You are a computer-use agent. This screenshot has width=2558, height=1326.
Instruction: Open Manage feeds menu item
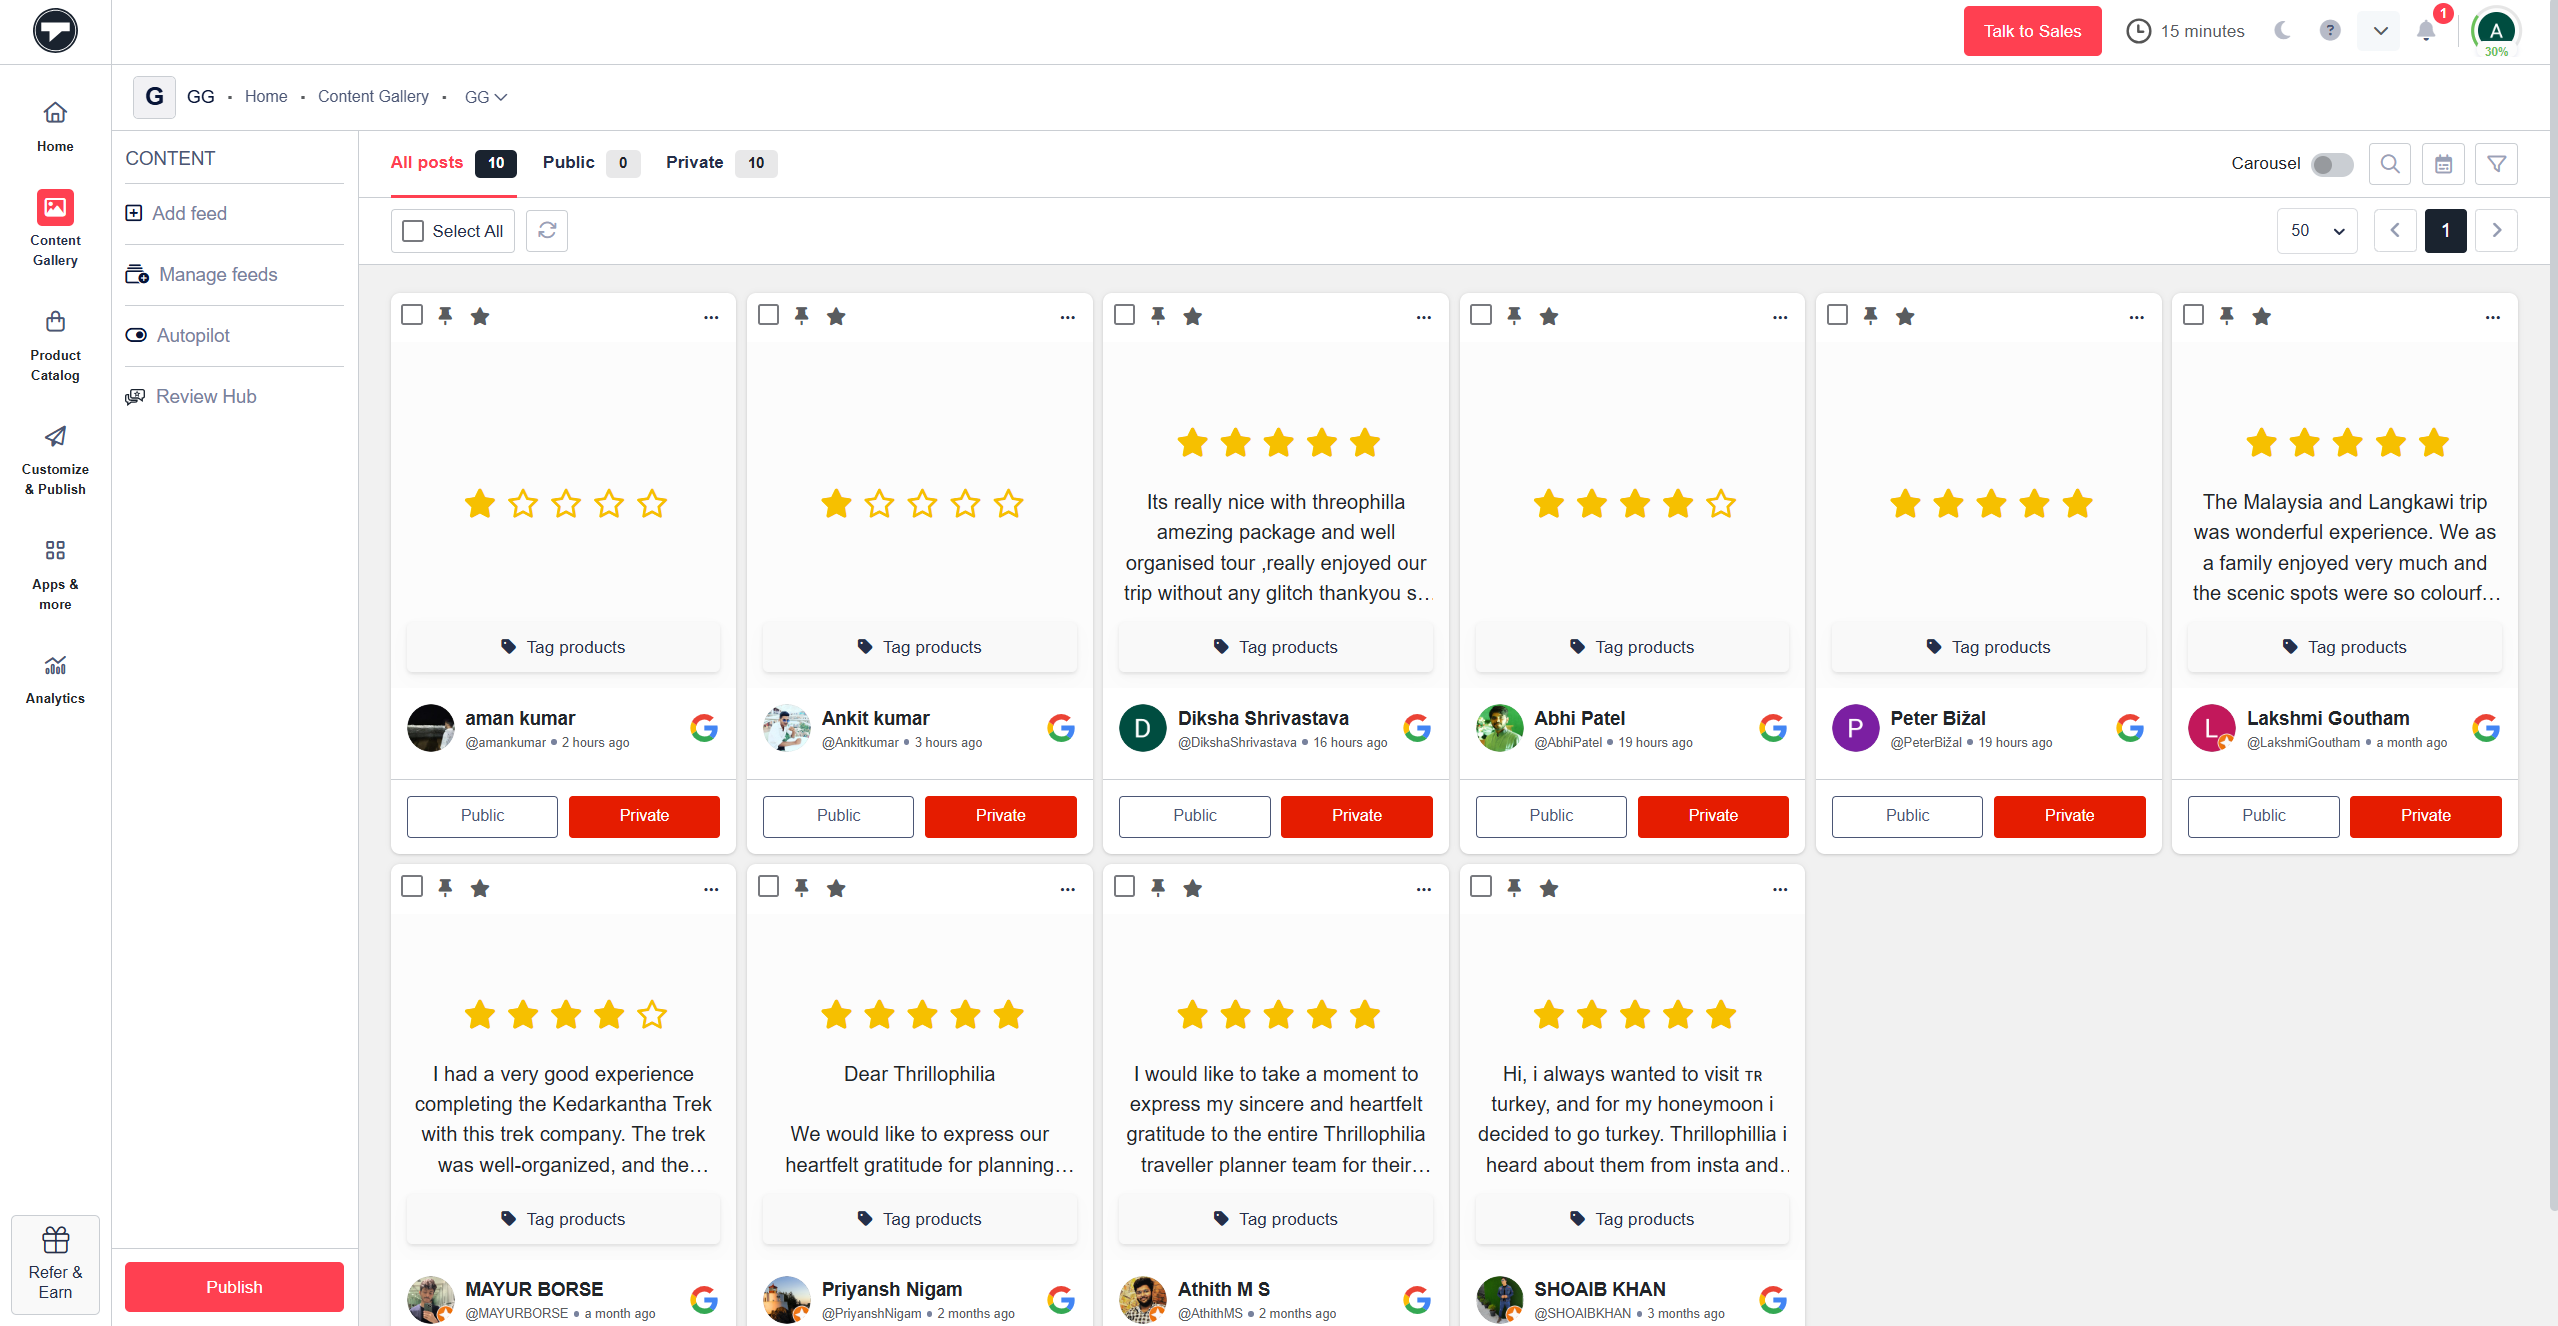coord(218,274)
